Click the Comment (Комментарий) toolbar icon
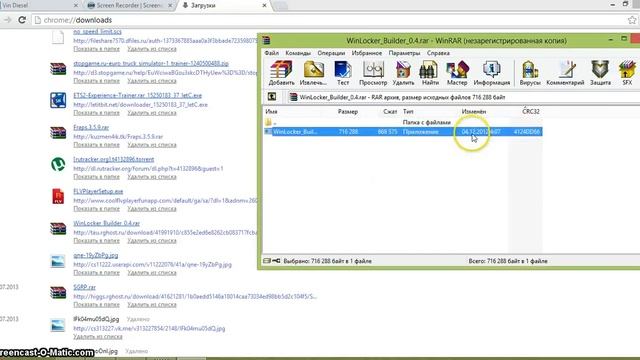The width and height of the screenshot is (640, 360). coord(565,73)
